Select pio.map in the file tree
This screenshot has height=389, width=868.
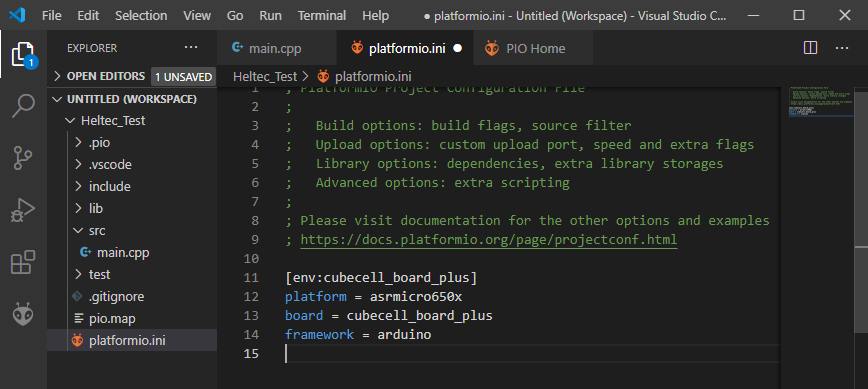coord(112,319)
